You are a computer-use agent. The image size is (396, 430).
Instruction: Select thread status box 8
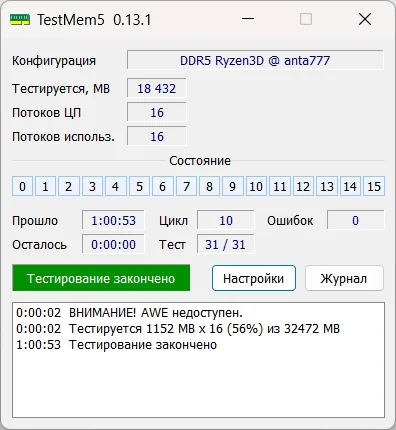coord(209,186)
